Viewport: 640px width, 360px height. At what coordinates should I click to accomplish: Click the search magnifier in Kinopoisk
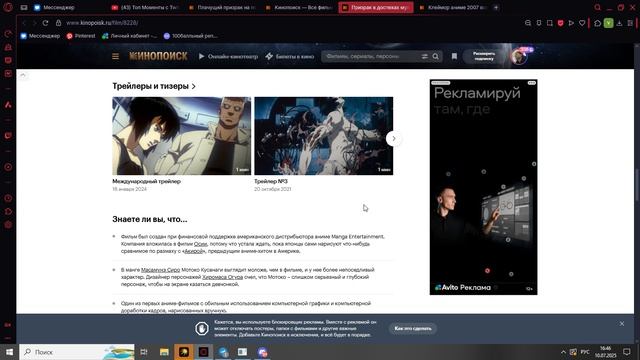click(436, 56)
